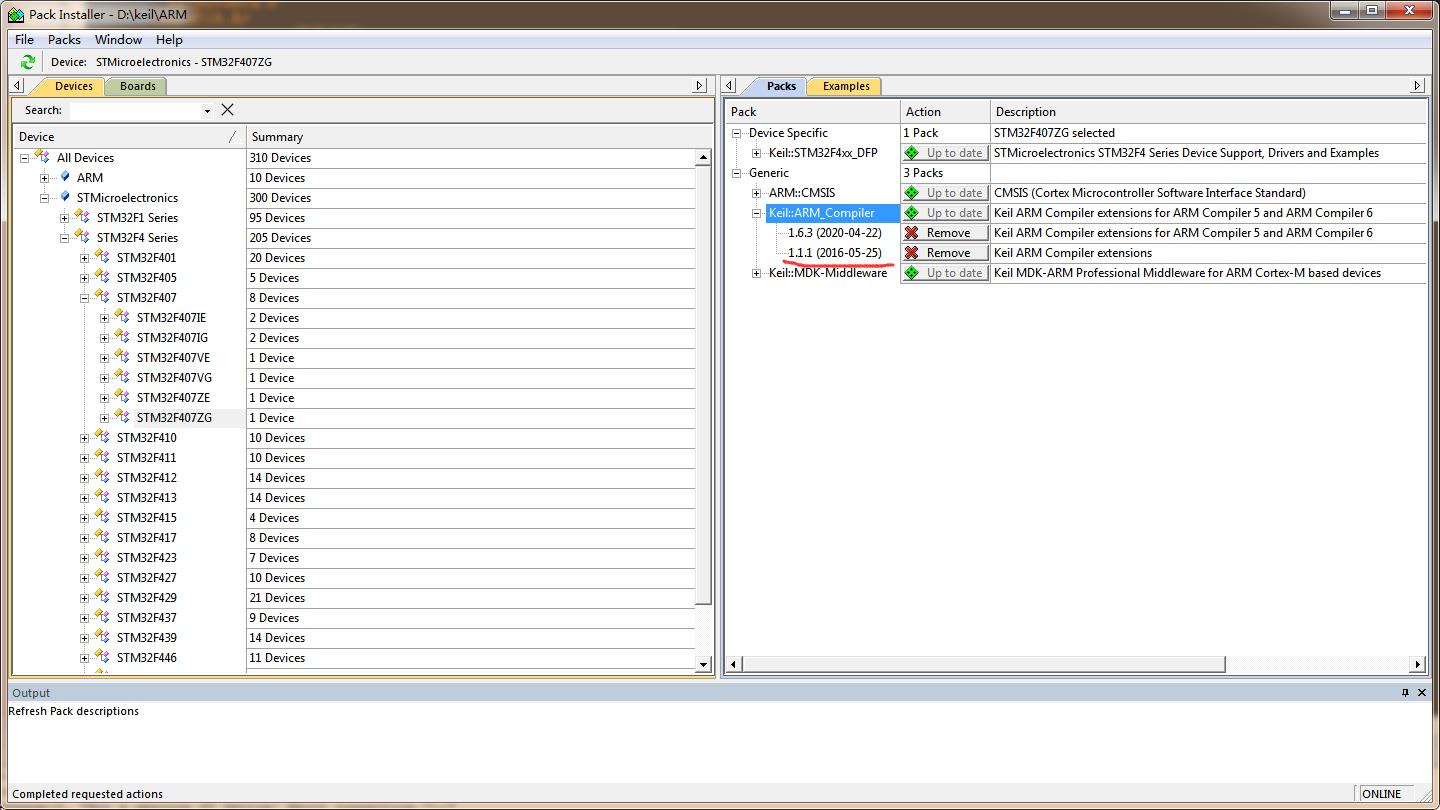Select the Devices tab

pos(73,86)
